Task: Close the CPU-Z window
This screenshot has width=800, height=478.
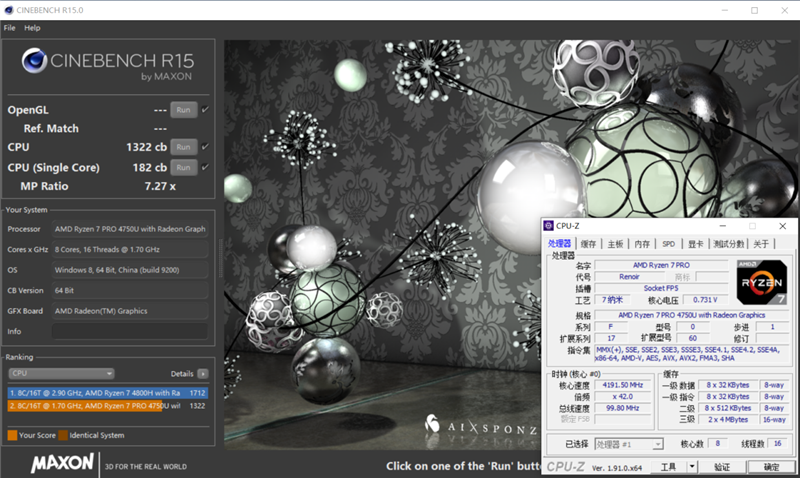Action: (783, 225)
